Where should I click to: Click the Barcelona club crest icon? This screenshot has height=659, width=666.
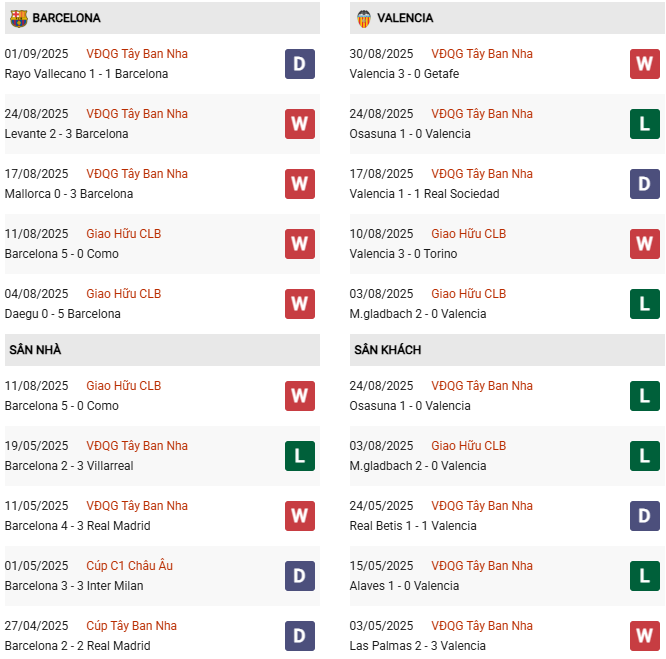(18, 18)
